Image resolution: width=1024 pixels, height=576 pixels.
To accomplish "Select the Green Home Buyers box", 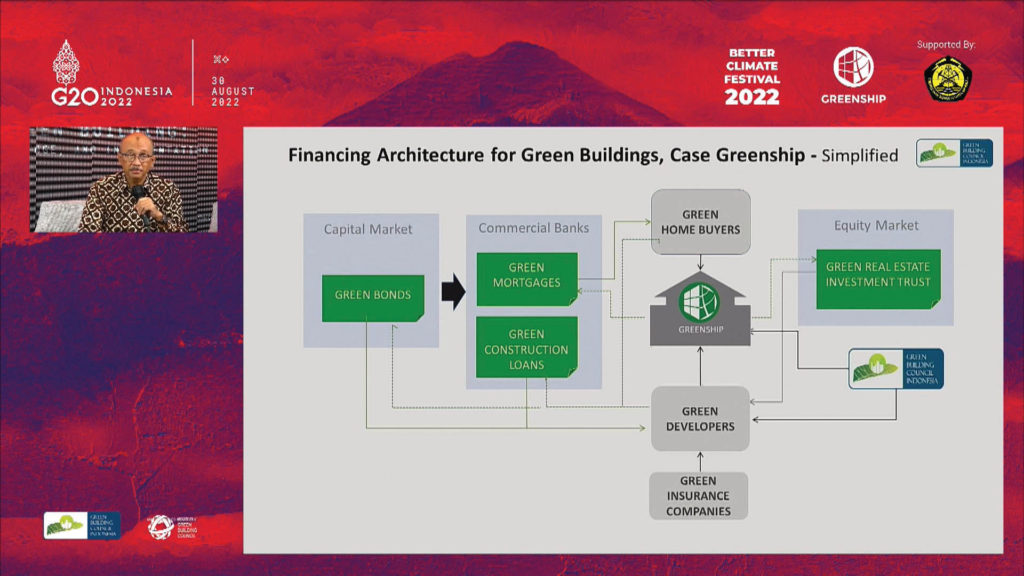I will click(701, 222).
